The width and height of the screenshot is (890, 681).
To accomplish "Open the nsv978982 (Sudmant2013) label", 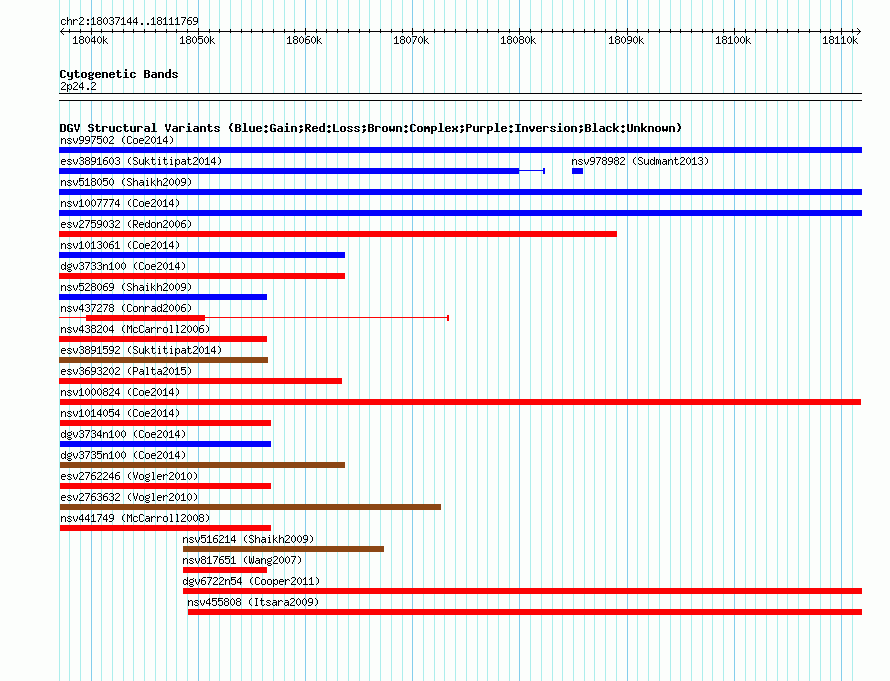I will (x=640, y=161).
